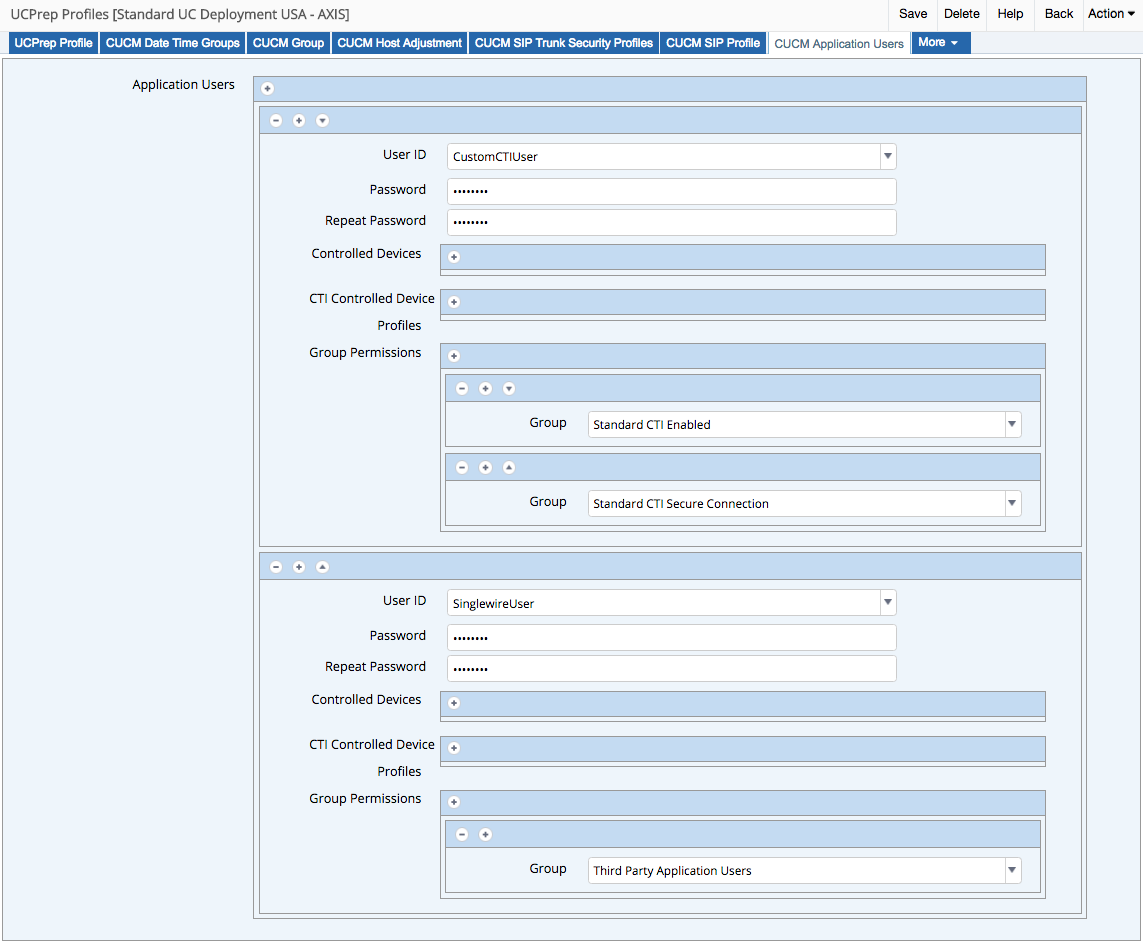
Task: Click the Save button
Action: 912,14
